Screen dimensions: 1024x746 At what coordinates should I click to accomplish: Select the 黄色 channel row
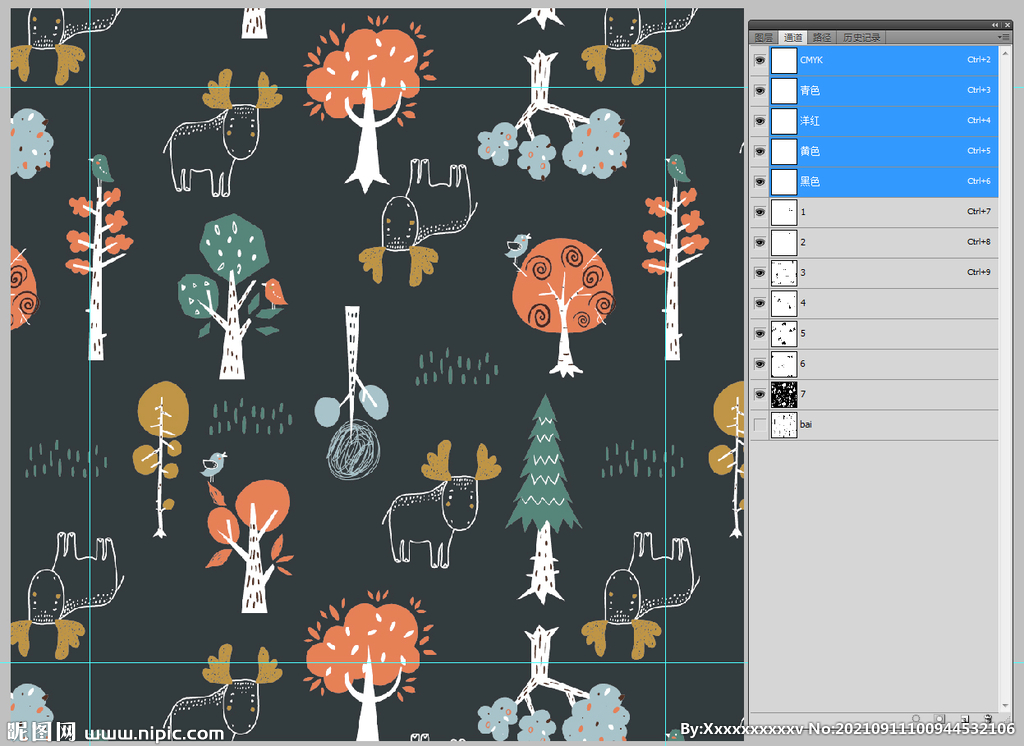(x=884, y=152)
